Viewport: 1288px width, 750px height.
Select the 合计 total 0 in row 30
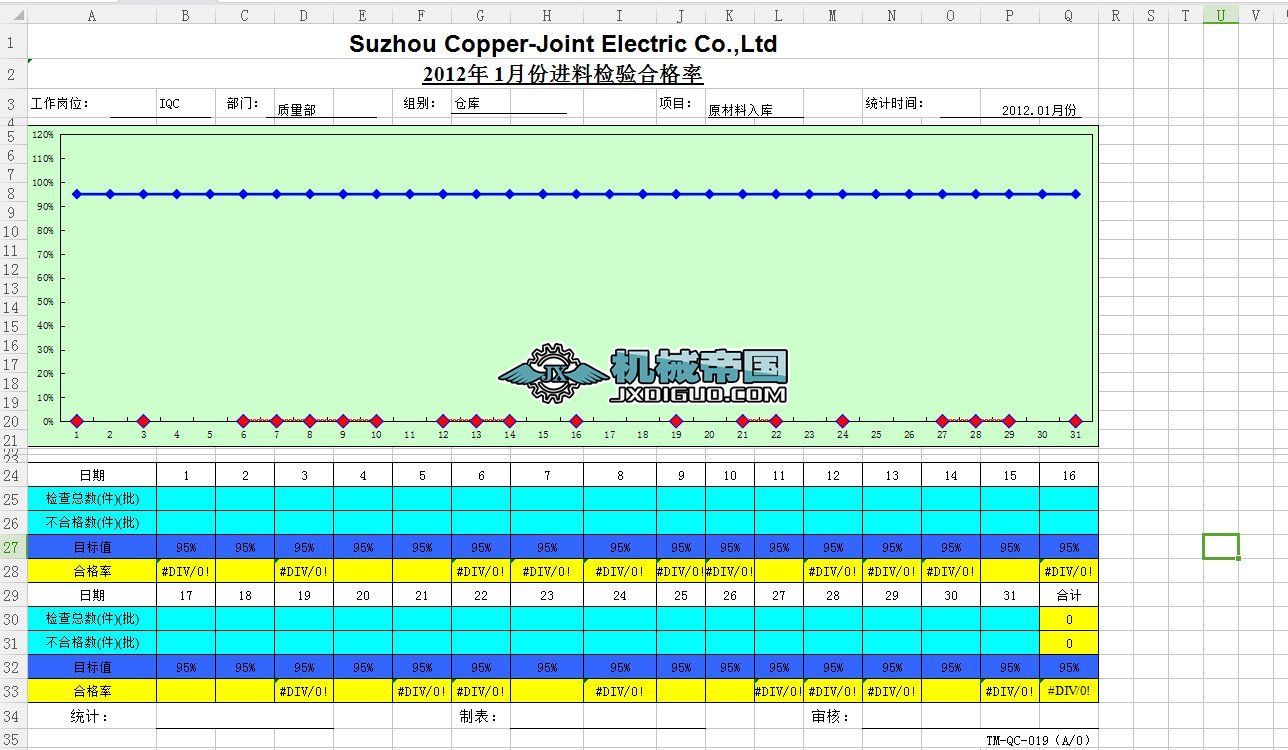coord(1069,619)
